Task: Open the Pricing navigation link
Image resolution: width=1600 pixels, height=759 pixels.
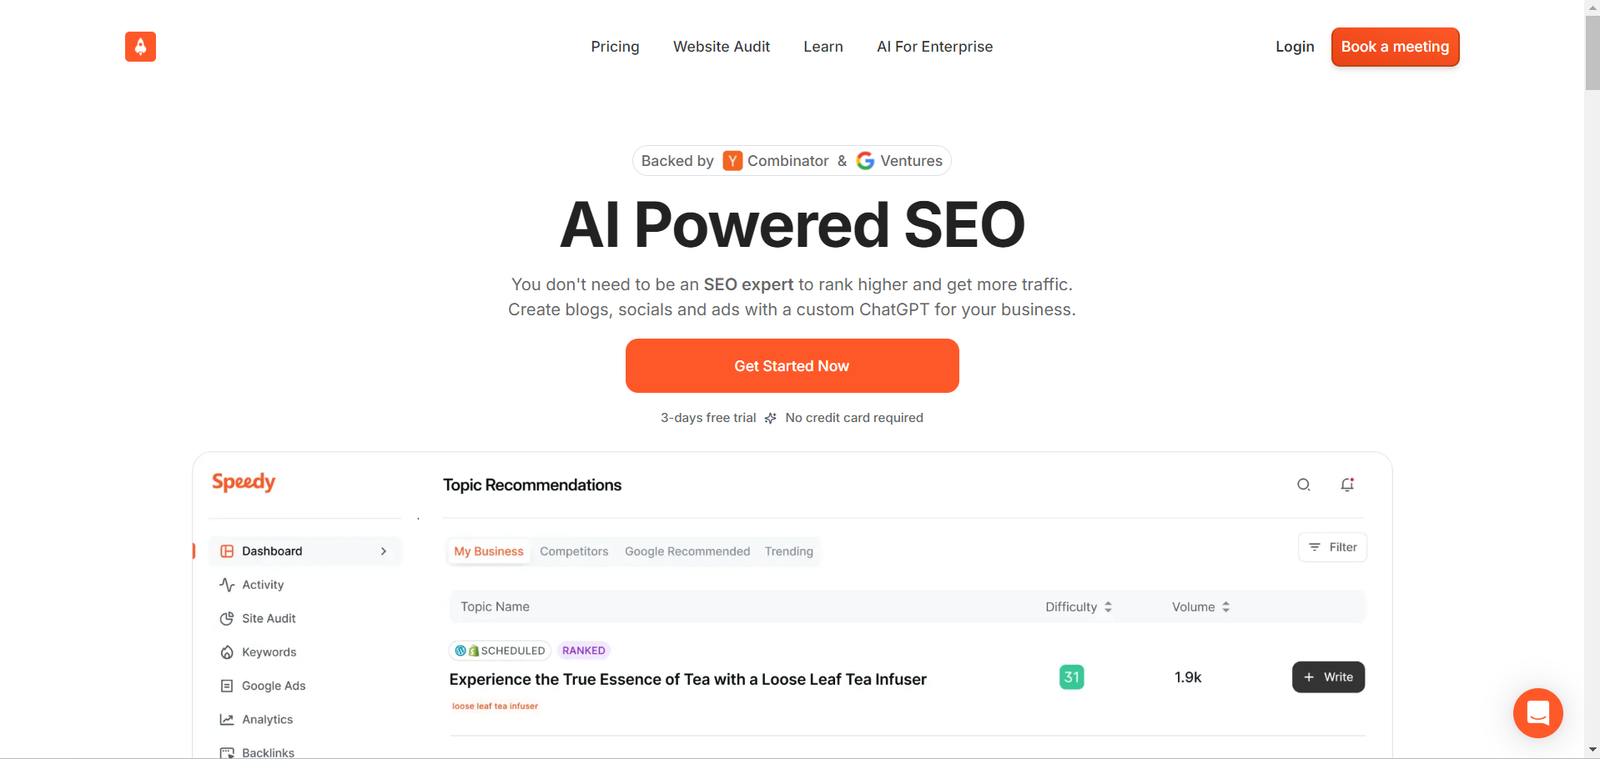Action: (615, 47)
